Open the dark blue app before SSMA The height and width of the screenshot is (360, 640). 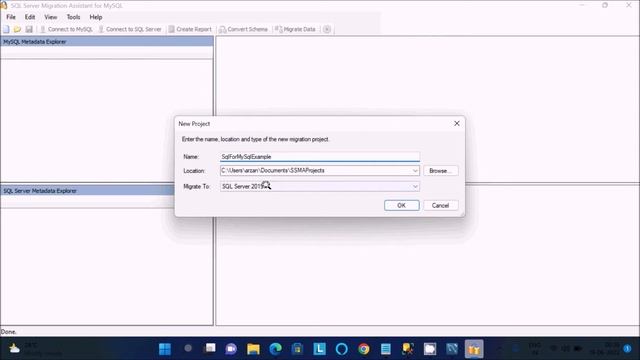click(452, 349)
